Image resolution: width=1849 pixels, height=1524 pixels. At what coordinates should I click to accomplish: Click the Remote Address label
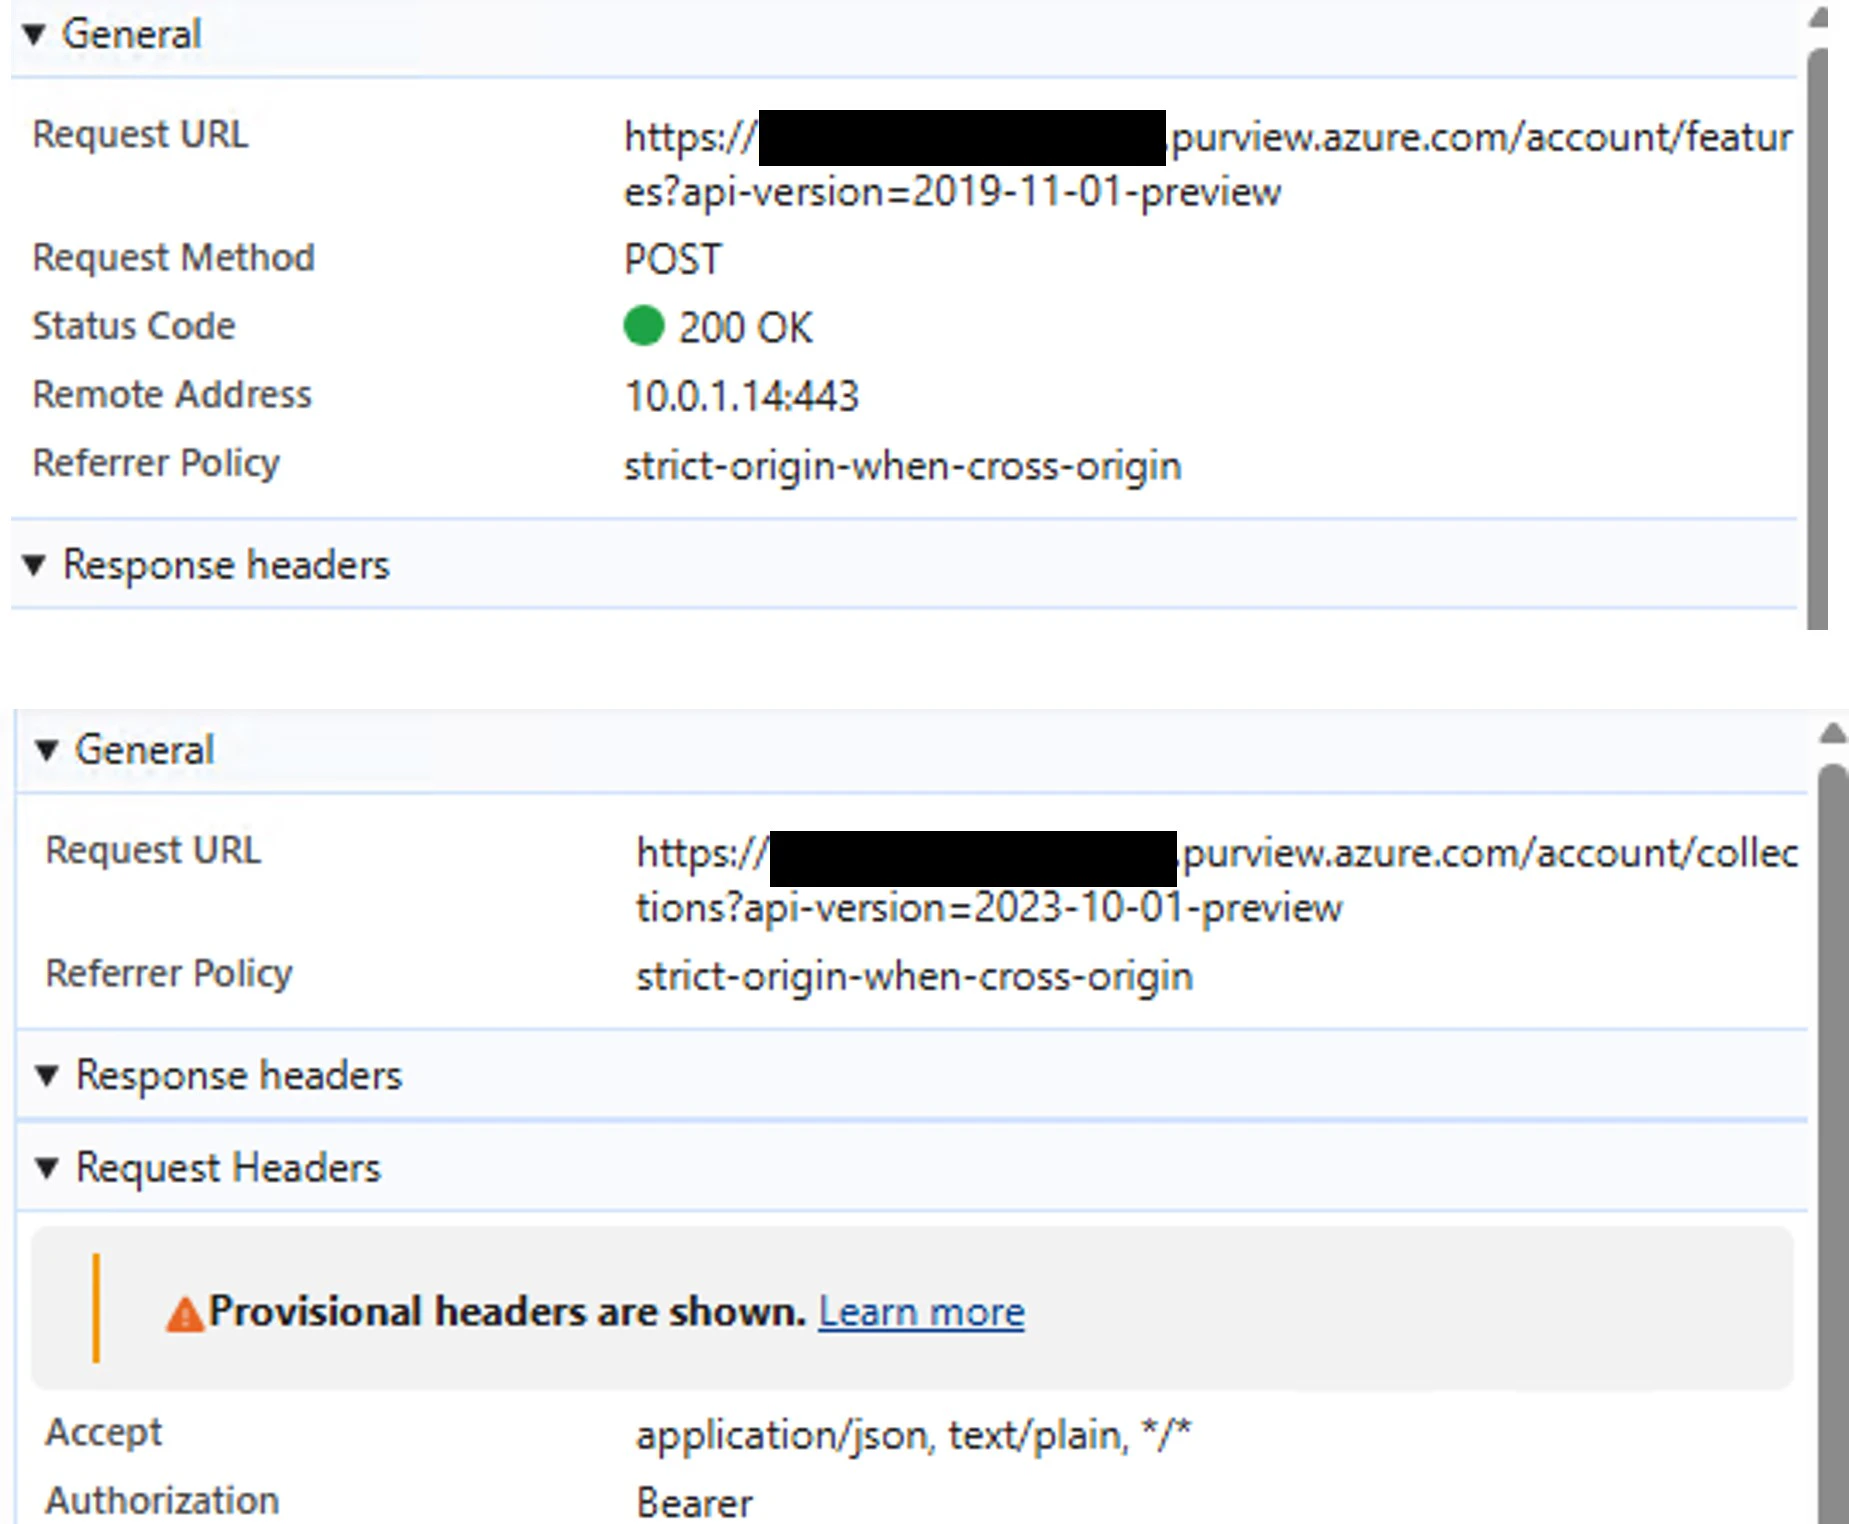pos(172,395)
